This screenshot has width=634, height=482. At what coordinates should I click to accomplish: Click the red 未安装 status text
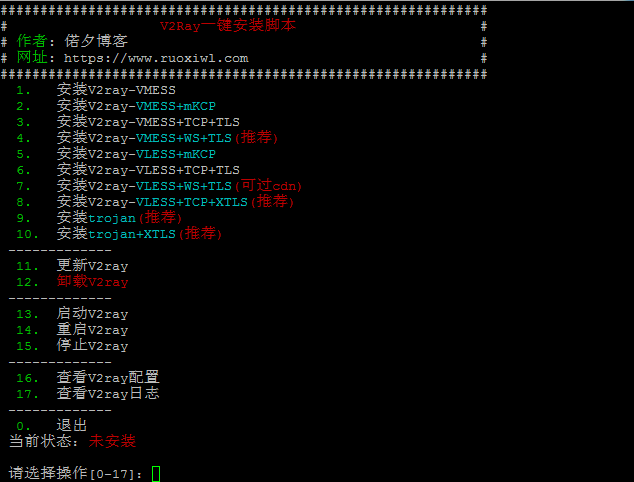pyautogui.click(x=112, y=441)
